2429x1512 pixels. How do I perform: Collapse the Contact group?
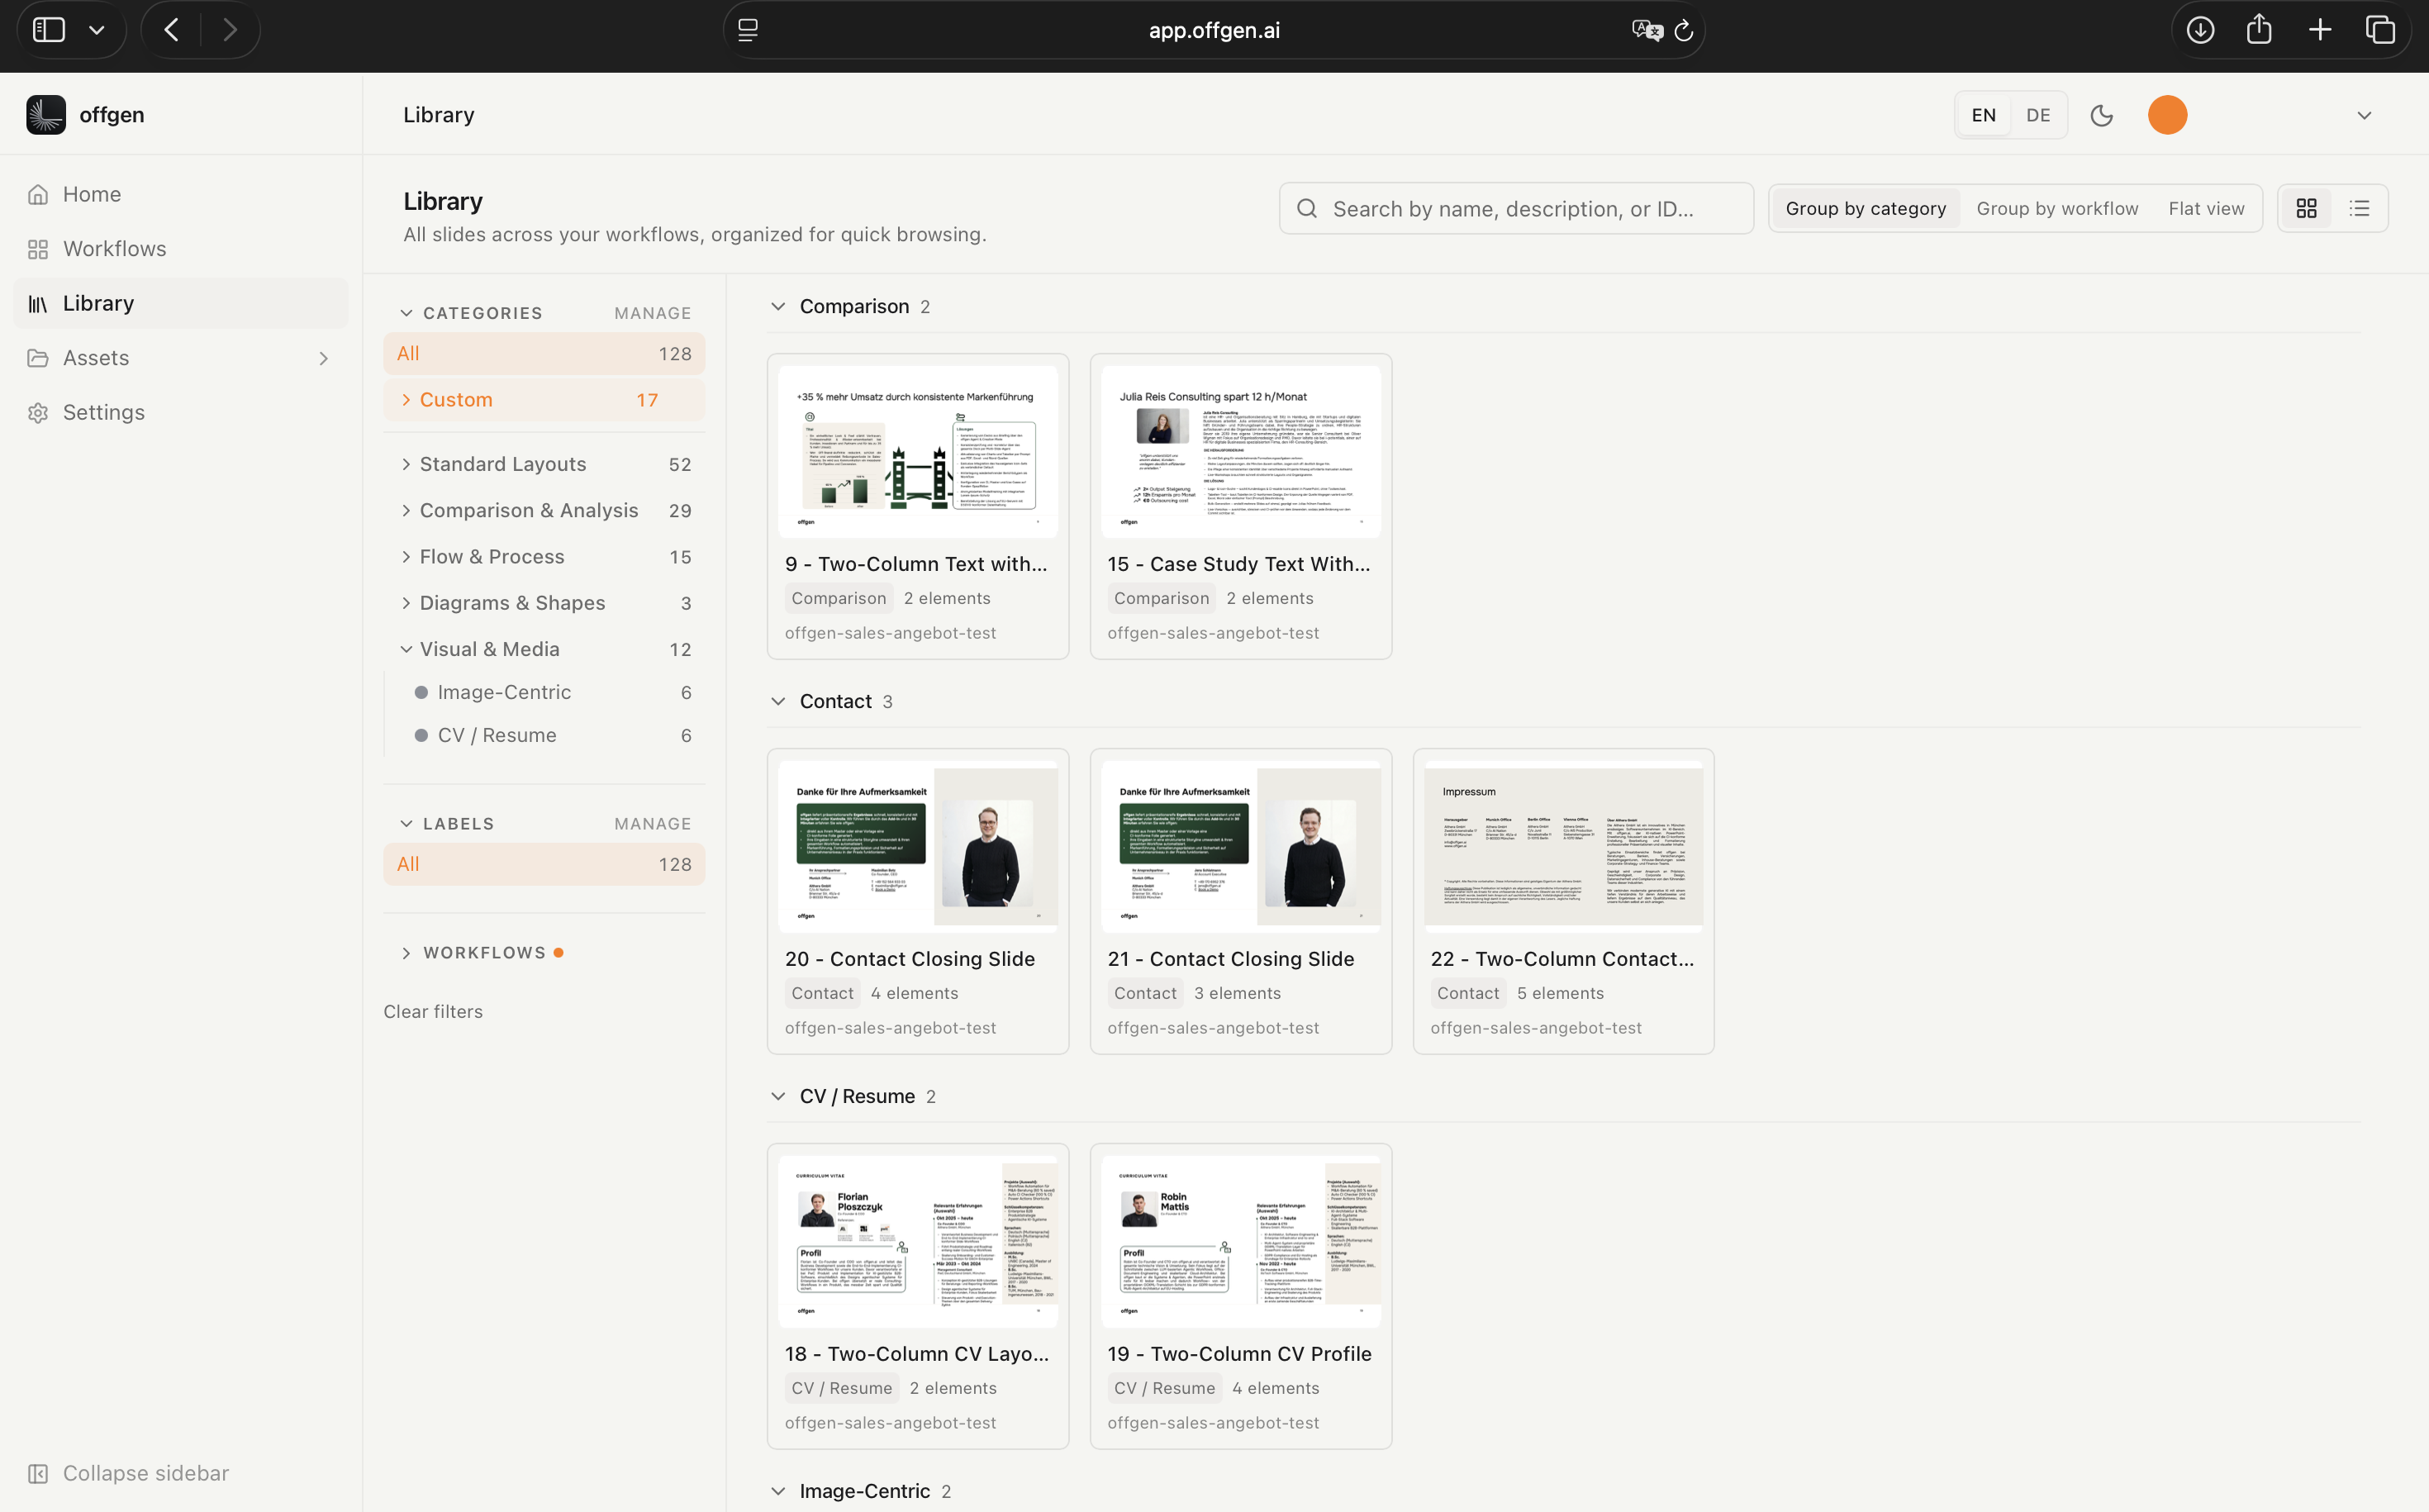778,701
